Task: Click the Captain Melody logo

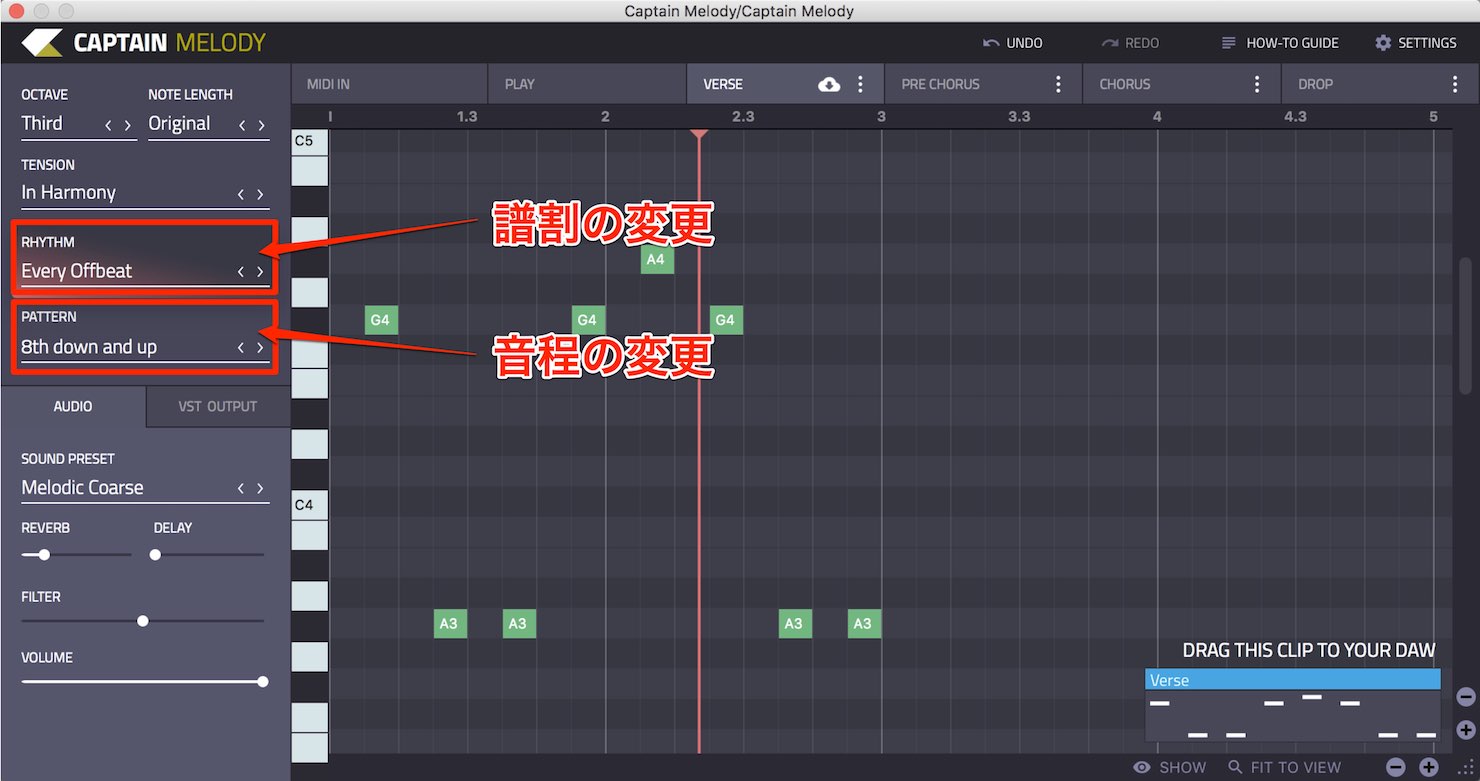Action: [144, 43]
